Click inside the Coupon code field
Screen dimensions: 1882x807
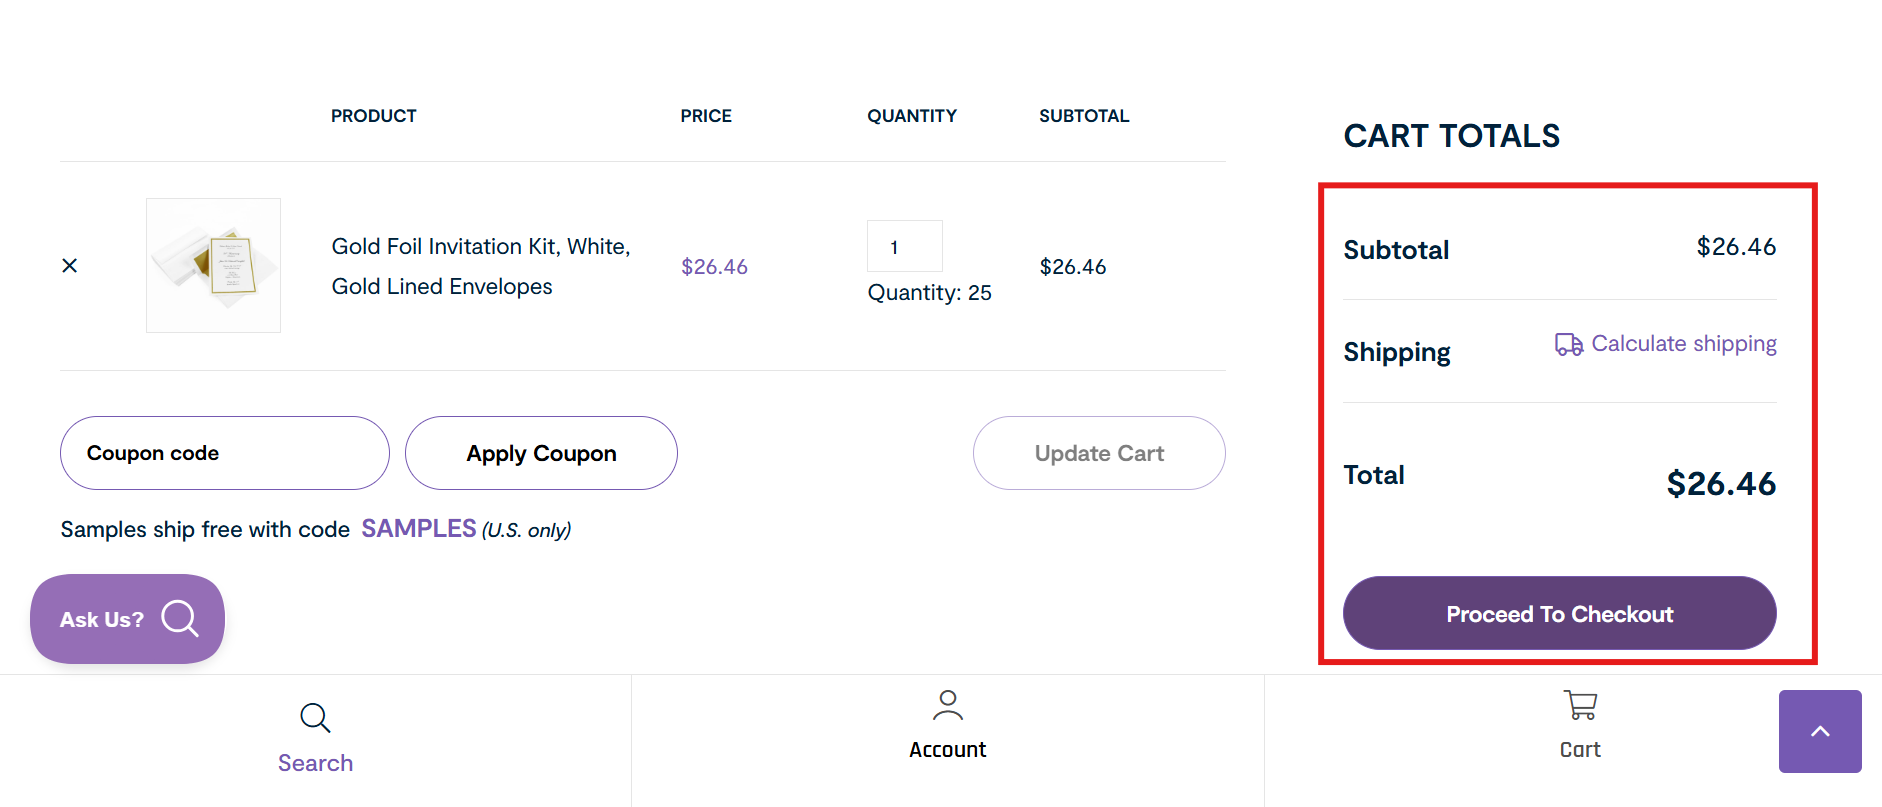[224, 453]
